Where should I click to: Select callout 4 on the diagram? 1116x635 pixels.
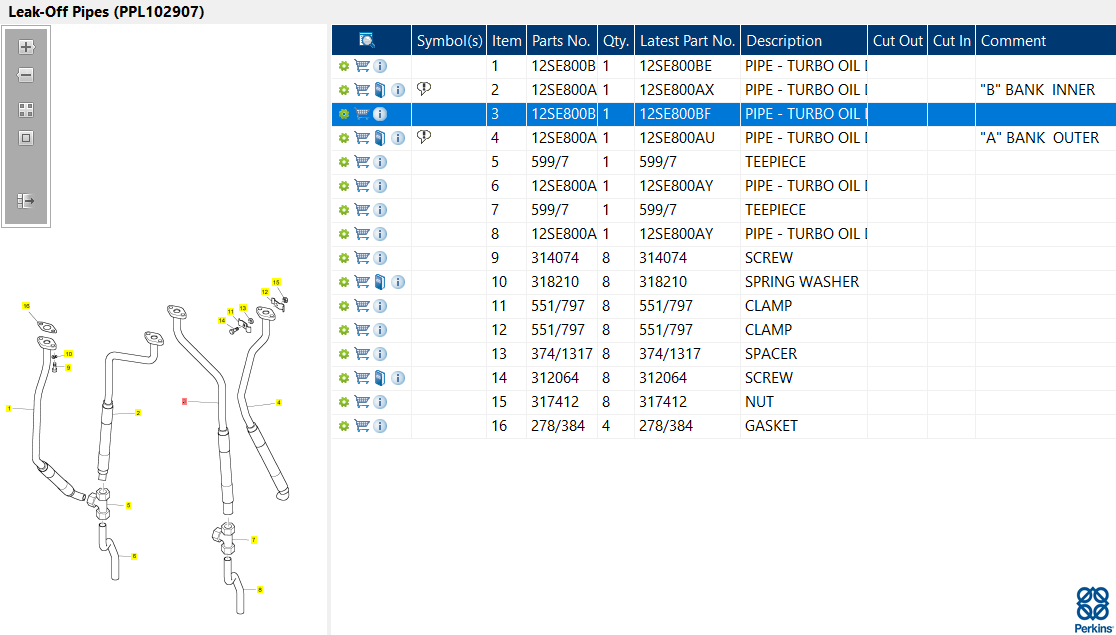(x=279, y=403)
